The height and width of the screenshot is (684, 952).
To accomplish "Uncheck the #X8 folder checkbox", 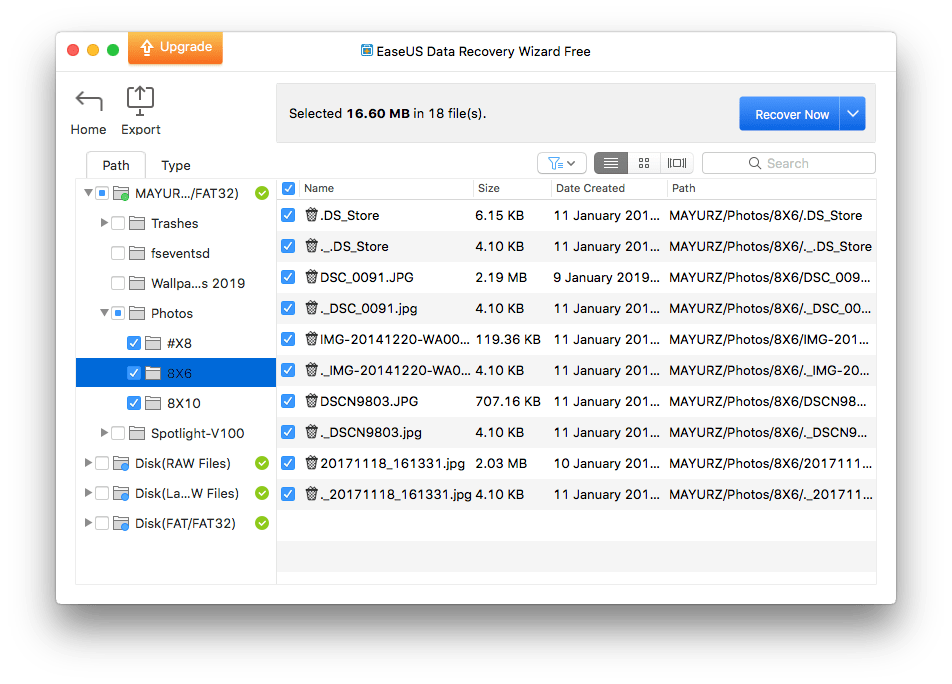I will 134,343.
